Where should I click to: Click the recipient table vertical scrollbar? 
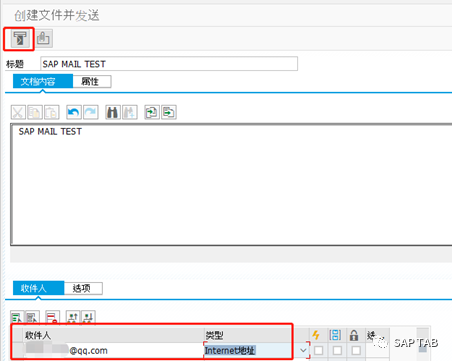tap(423, 344)
